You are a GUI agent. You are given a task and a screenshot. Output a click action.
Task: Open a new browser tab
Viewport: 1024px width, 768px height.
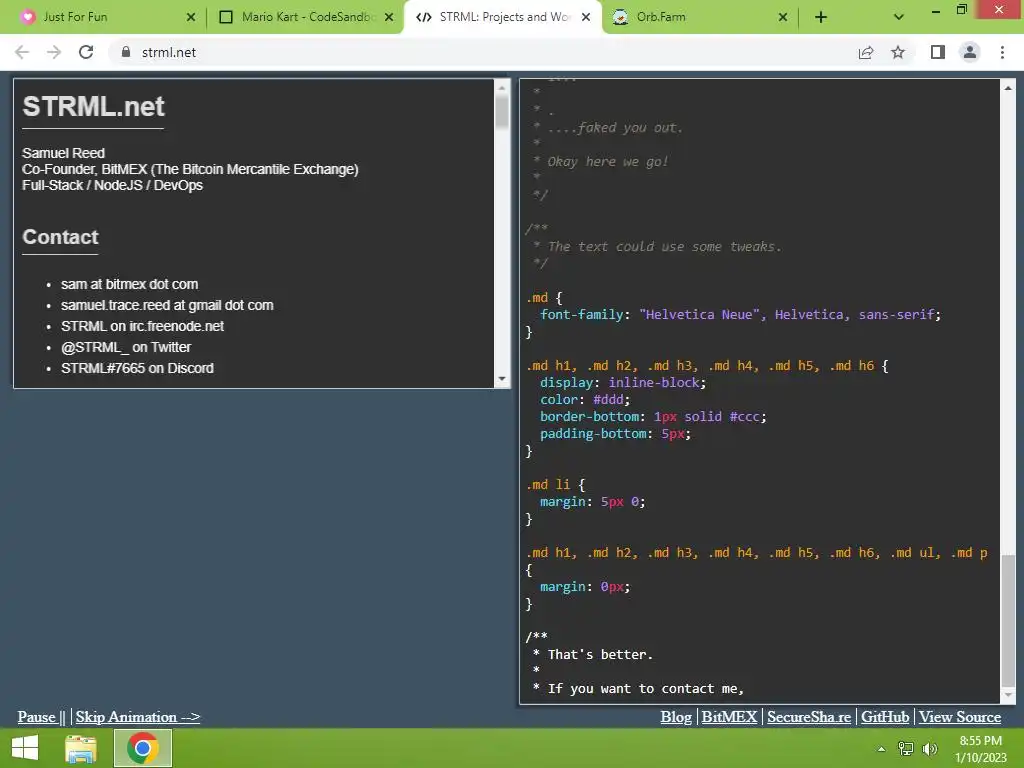821,18
